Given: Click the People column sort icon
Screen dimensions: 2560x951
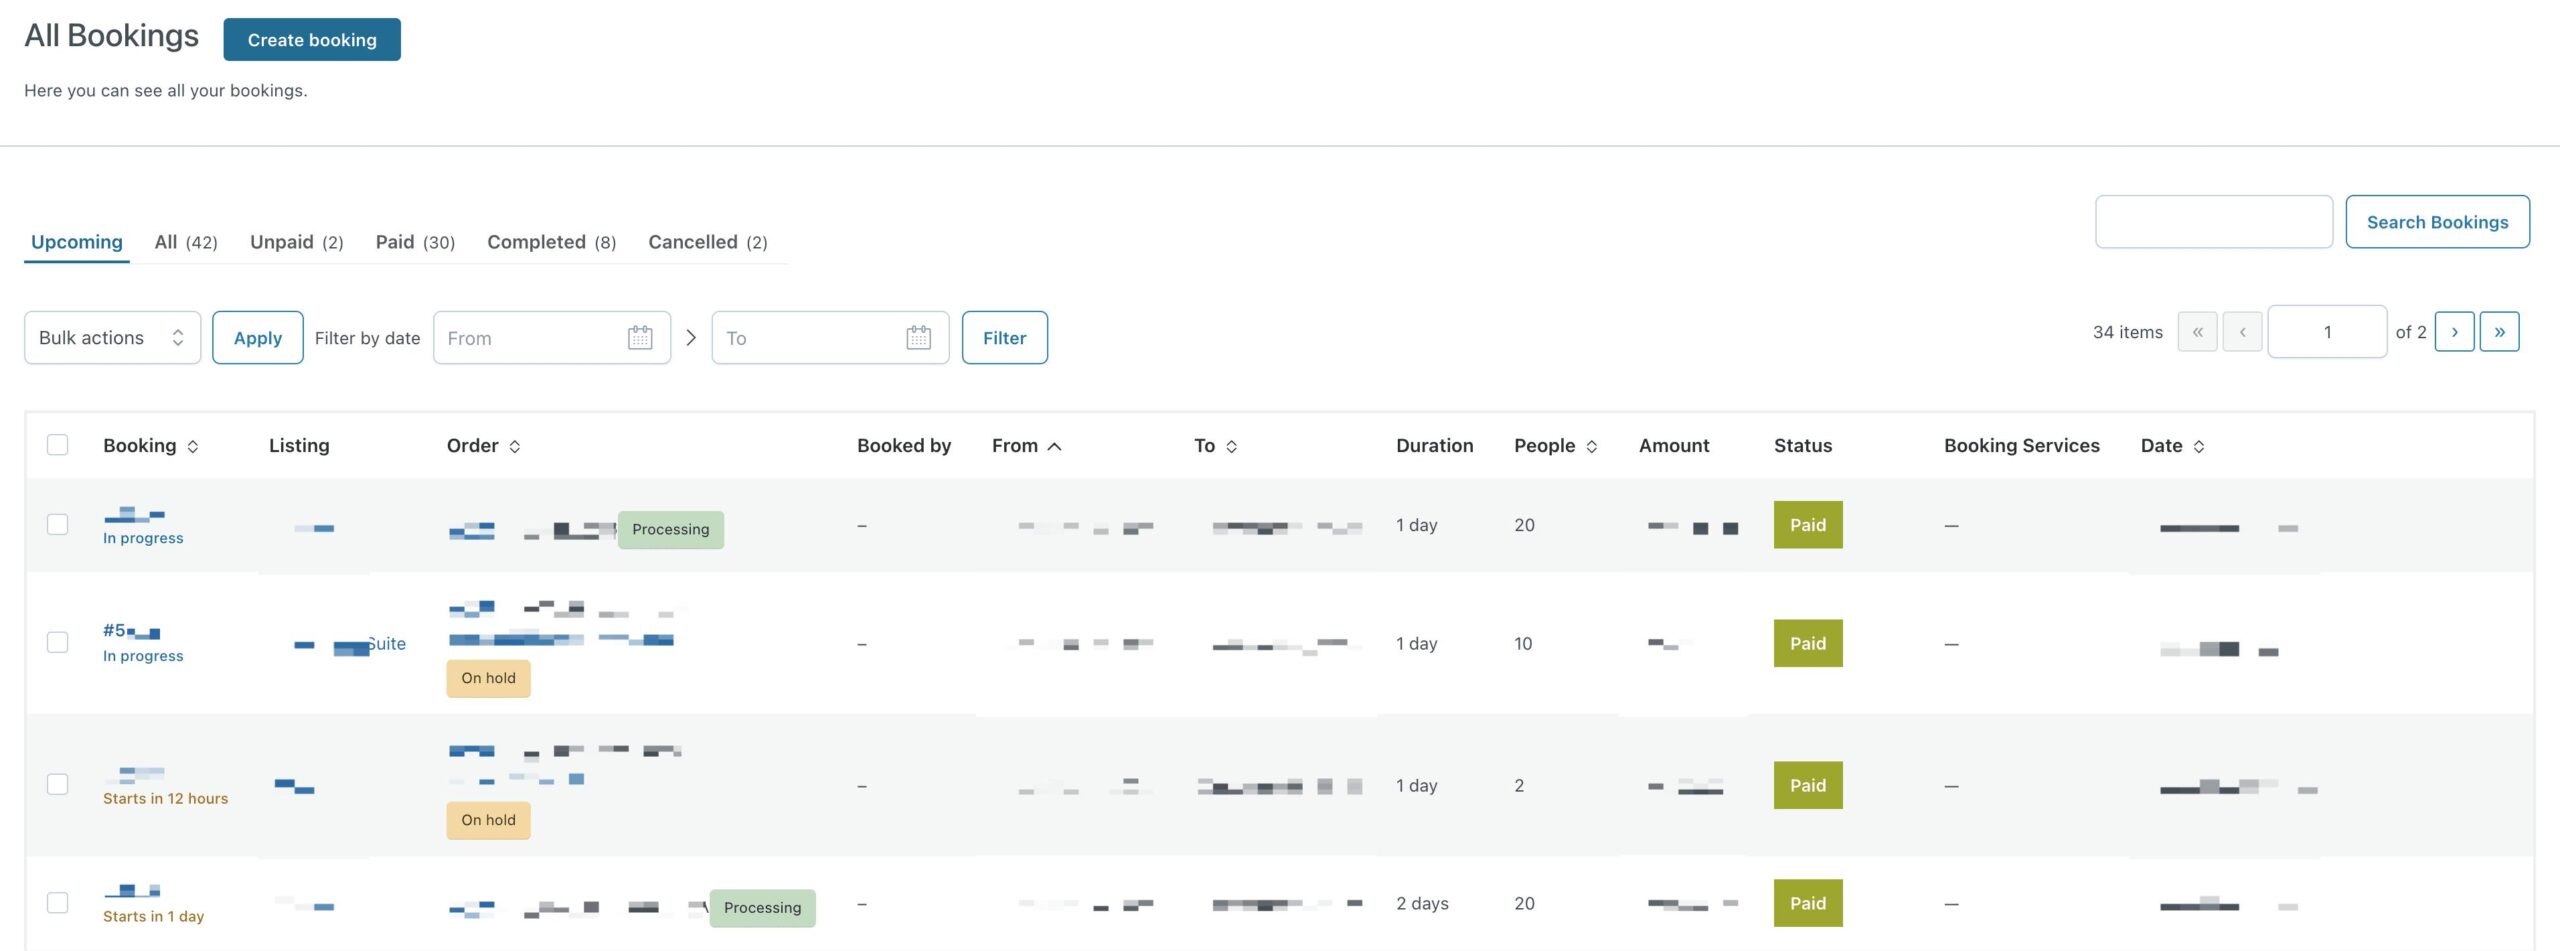Looking at the screenshot, I should pyautogui.click(x=1590, y=446).
